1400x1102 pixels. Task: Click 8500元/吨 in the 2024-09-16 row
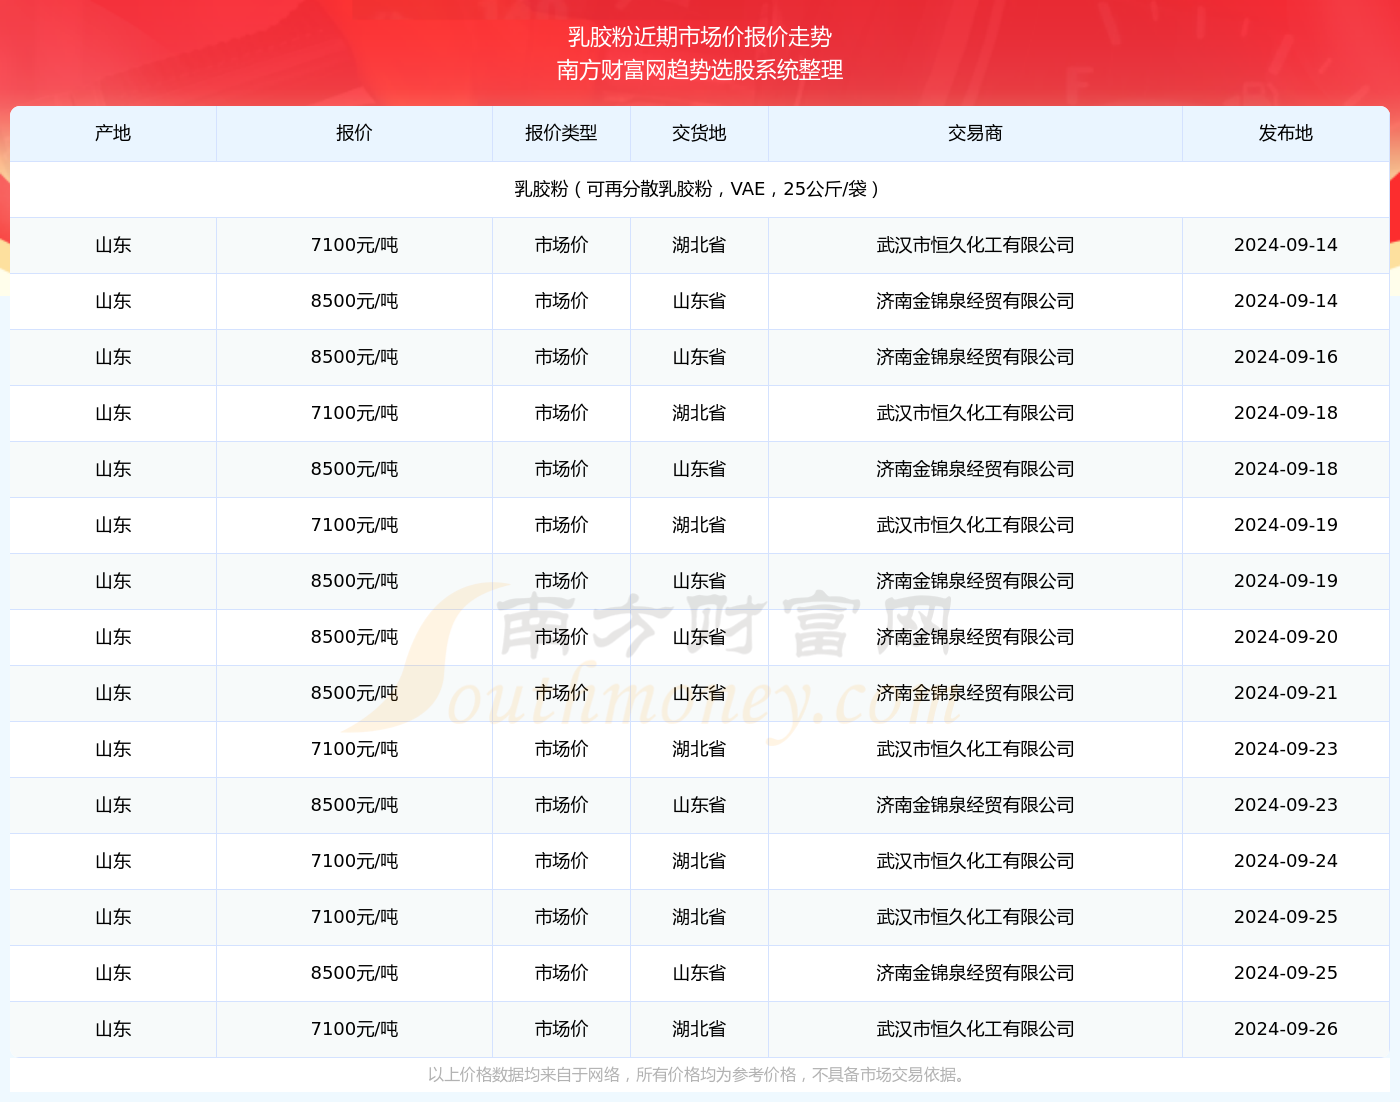(x=354, y=357)
